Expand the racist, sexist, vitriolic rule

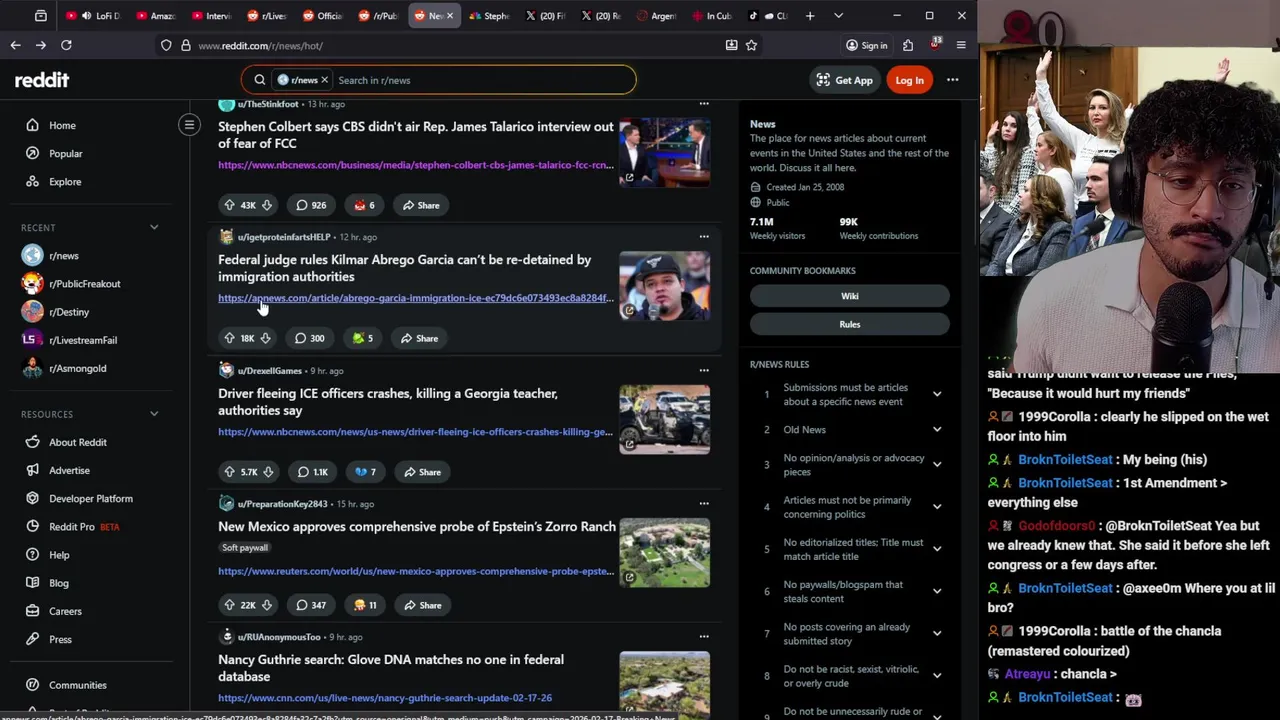coord(937,676)
